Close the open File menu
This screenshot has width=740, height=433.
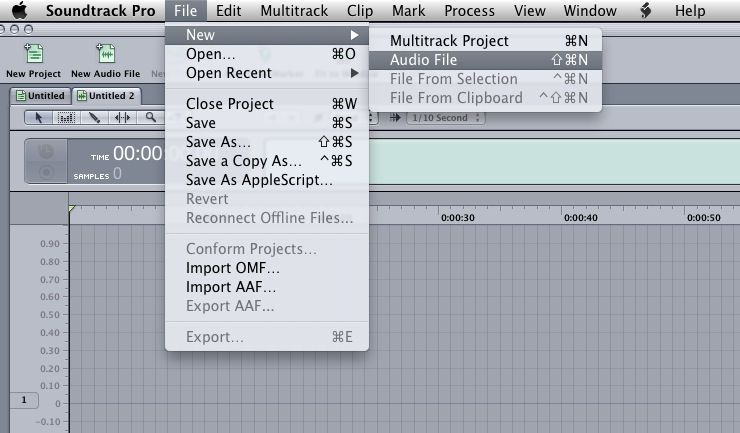pyautogui.click(x=185, y=10)
